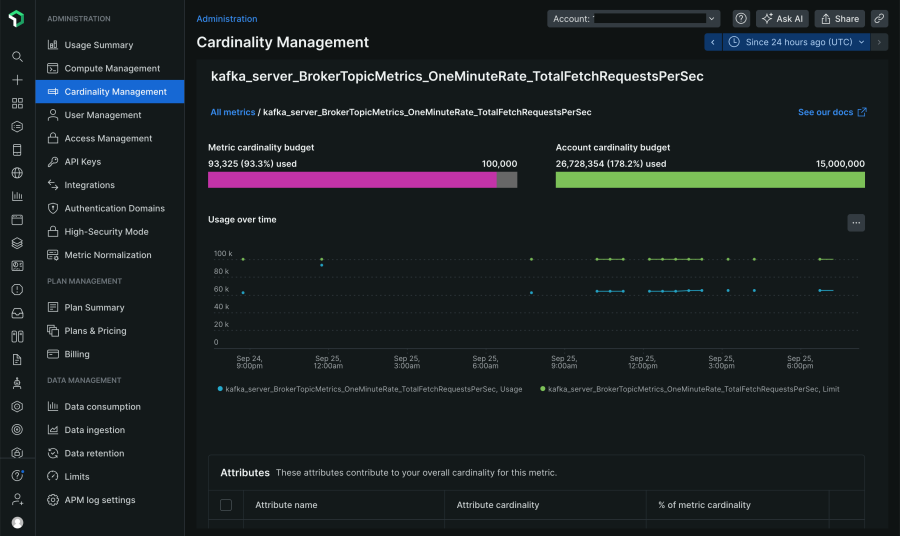This screenshot has width=900, height=536.
Task: Click the user avatar at bottom left
Action: pyautogui.click(x=17, y=522)
